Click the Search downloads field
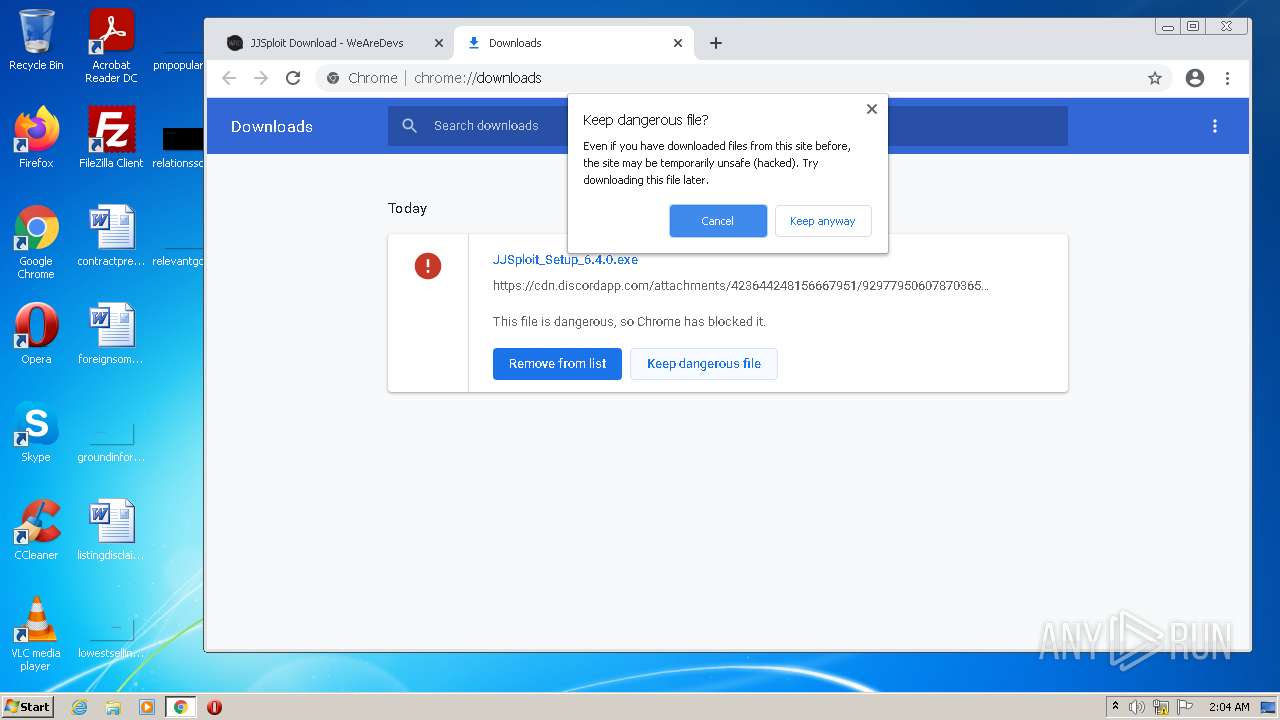The height and width of the screenshot is (720, 1280). (728, 126)
